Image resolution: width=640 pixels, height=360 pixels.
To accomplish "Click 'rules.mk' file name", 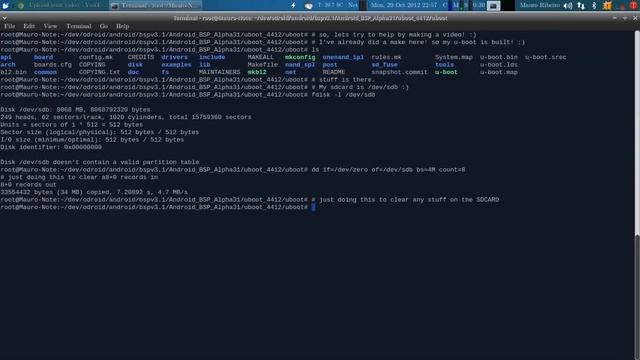I will tap(387, 57).
